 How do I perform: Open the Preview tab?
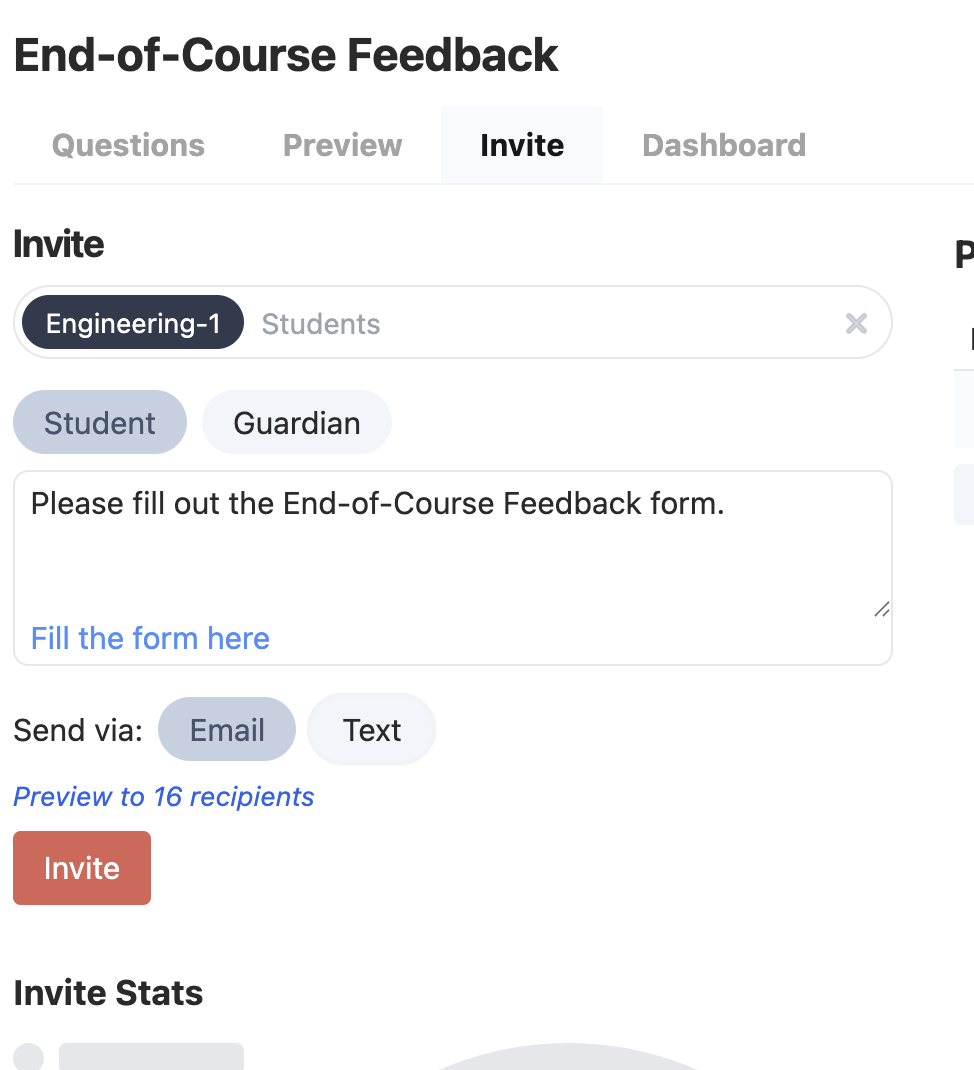coord(342,145)
